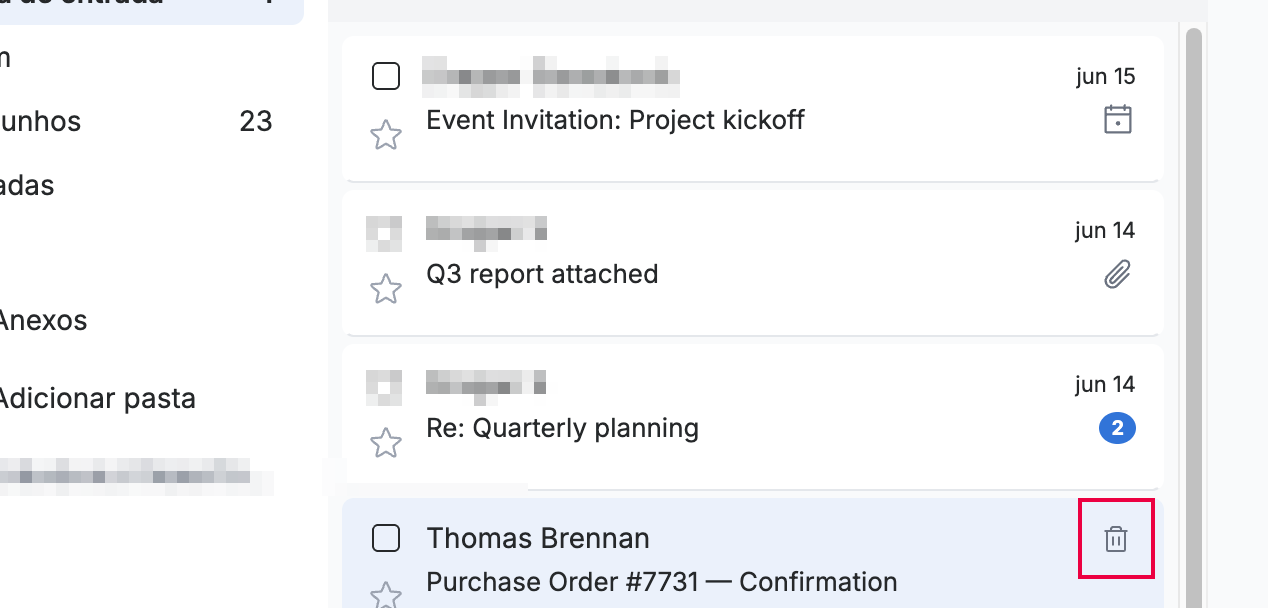This screenshot has height=608, width=1268.
Task: Delete the Thomas Brennan email with trash icon
Action: [1116, 539]
